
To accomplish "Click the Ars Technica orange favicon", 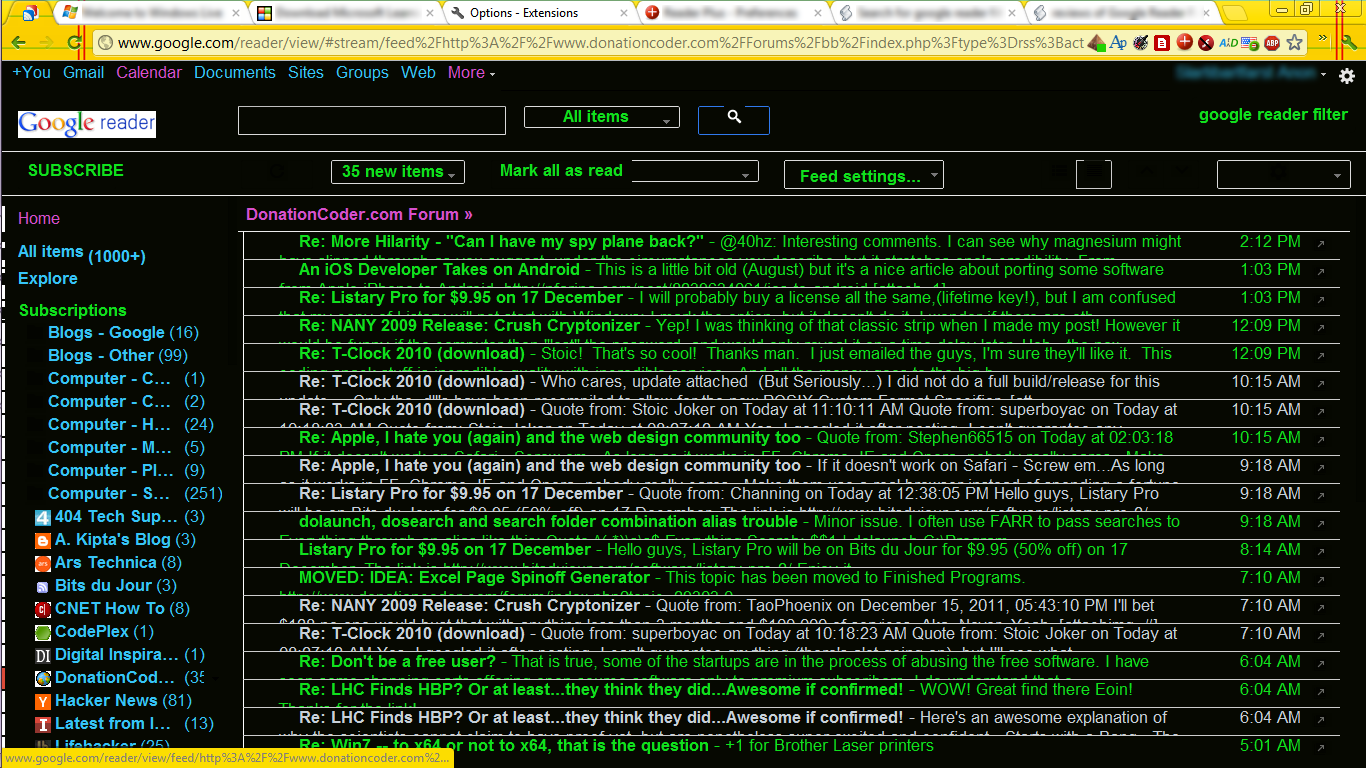I will 42,564.
